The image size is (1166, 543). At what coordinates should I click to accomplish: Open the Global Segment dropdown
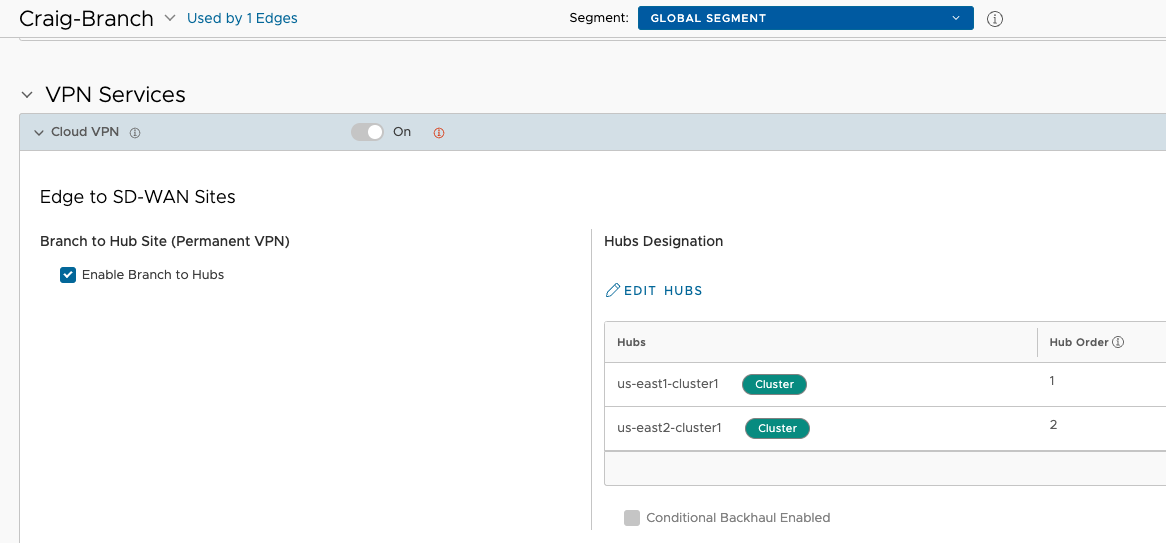pyautogui.click(x=805, y=19)
